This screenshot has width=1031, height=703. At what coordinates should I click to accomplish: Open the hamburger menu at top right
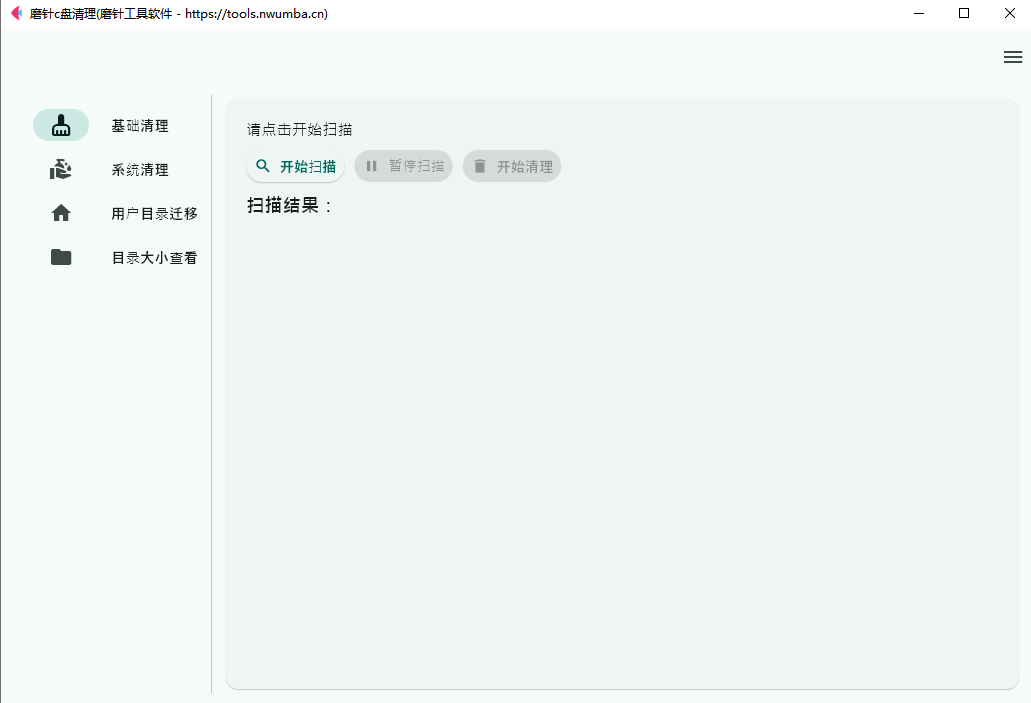1012,57
